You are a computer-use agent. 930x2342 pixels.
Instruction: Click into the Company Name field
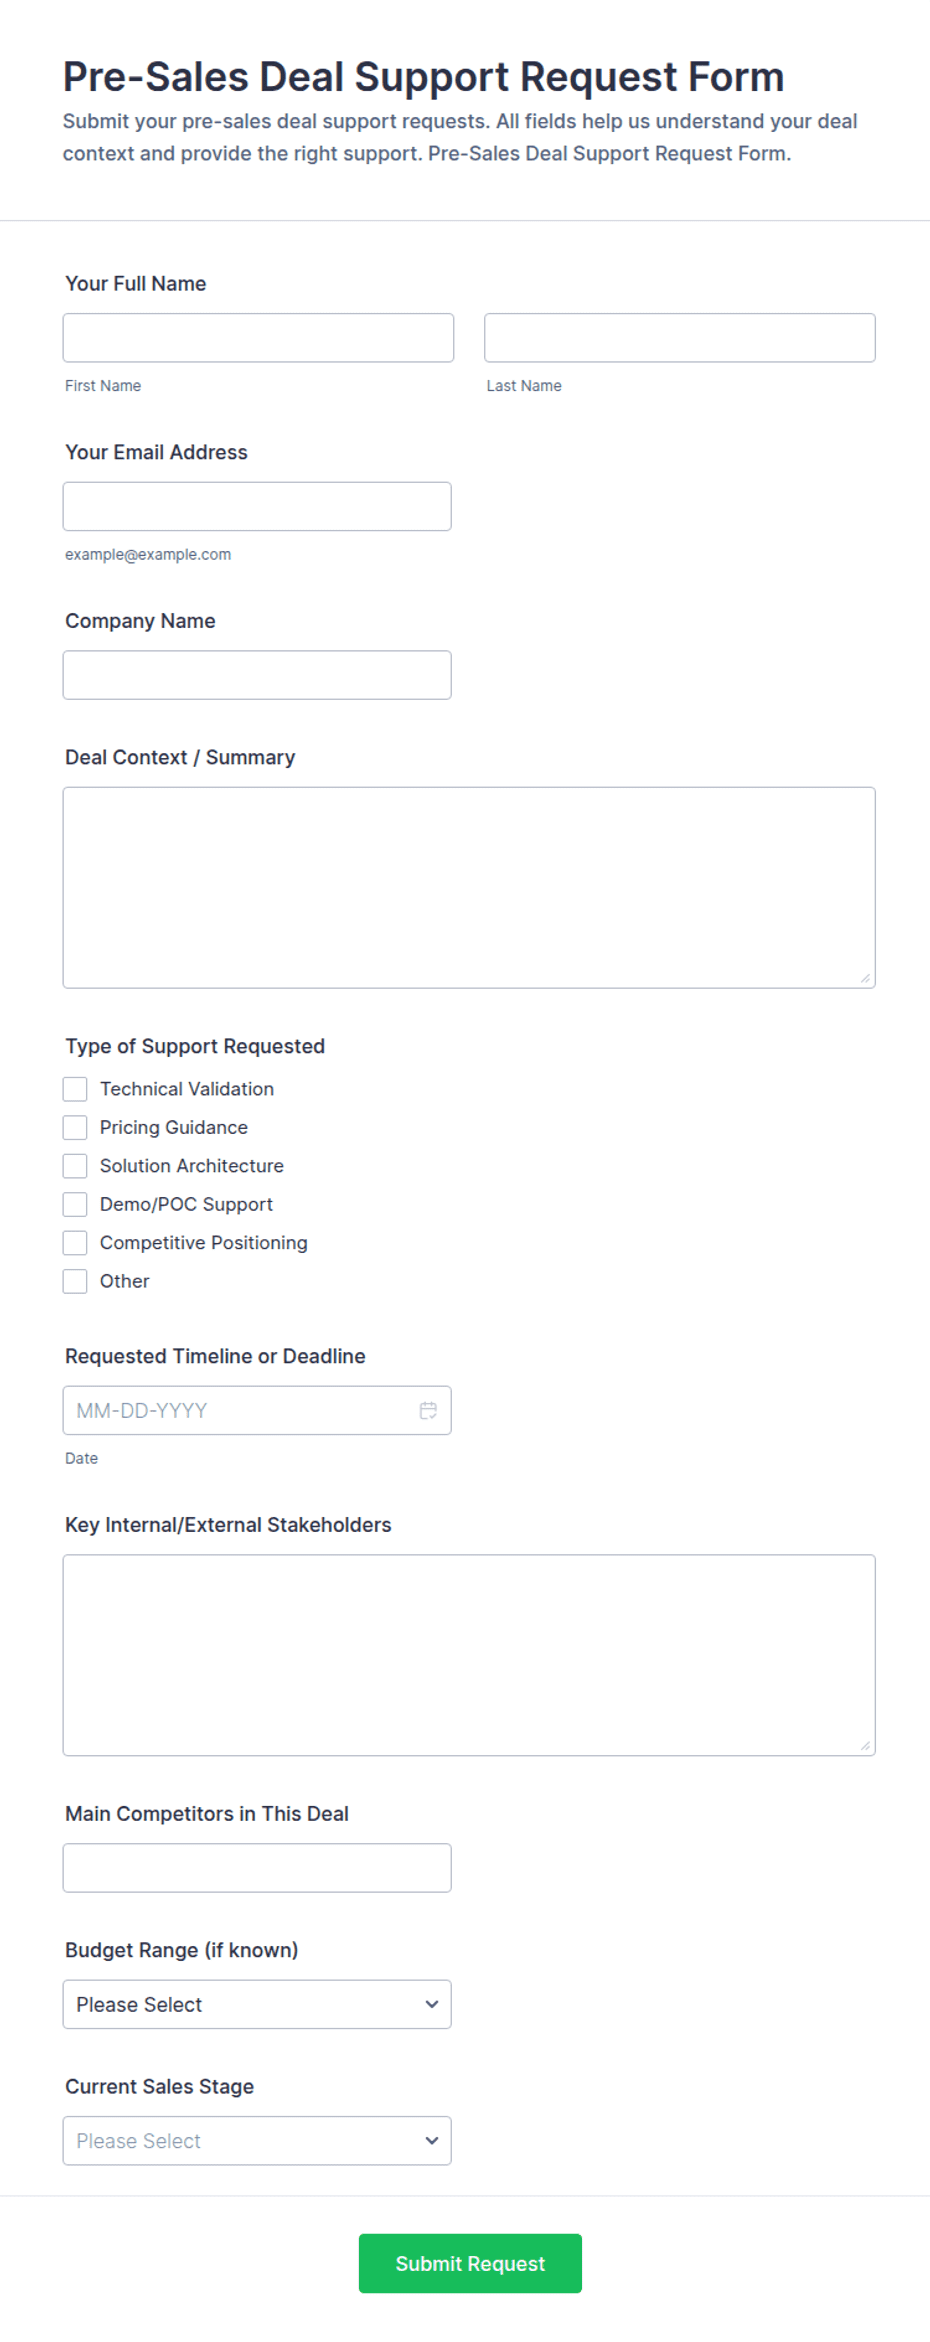[x=257, y=675]
